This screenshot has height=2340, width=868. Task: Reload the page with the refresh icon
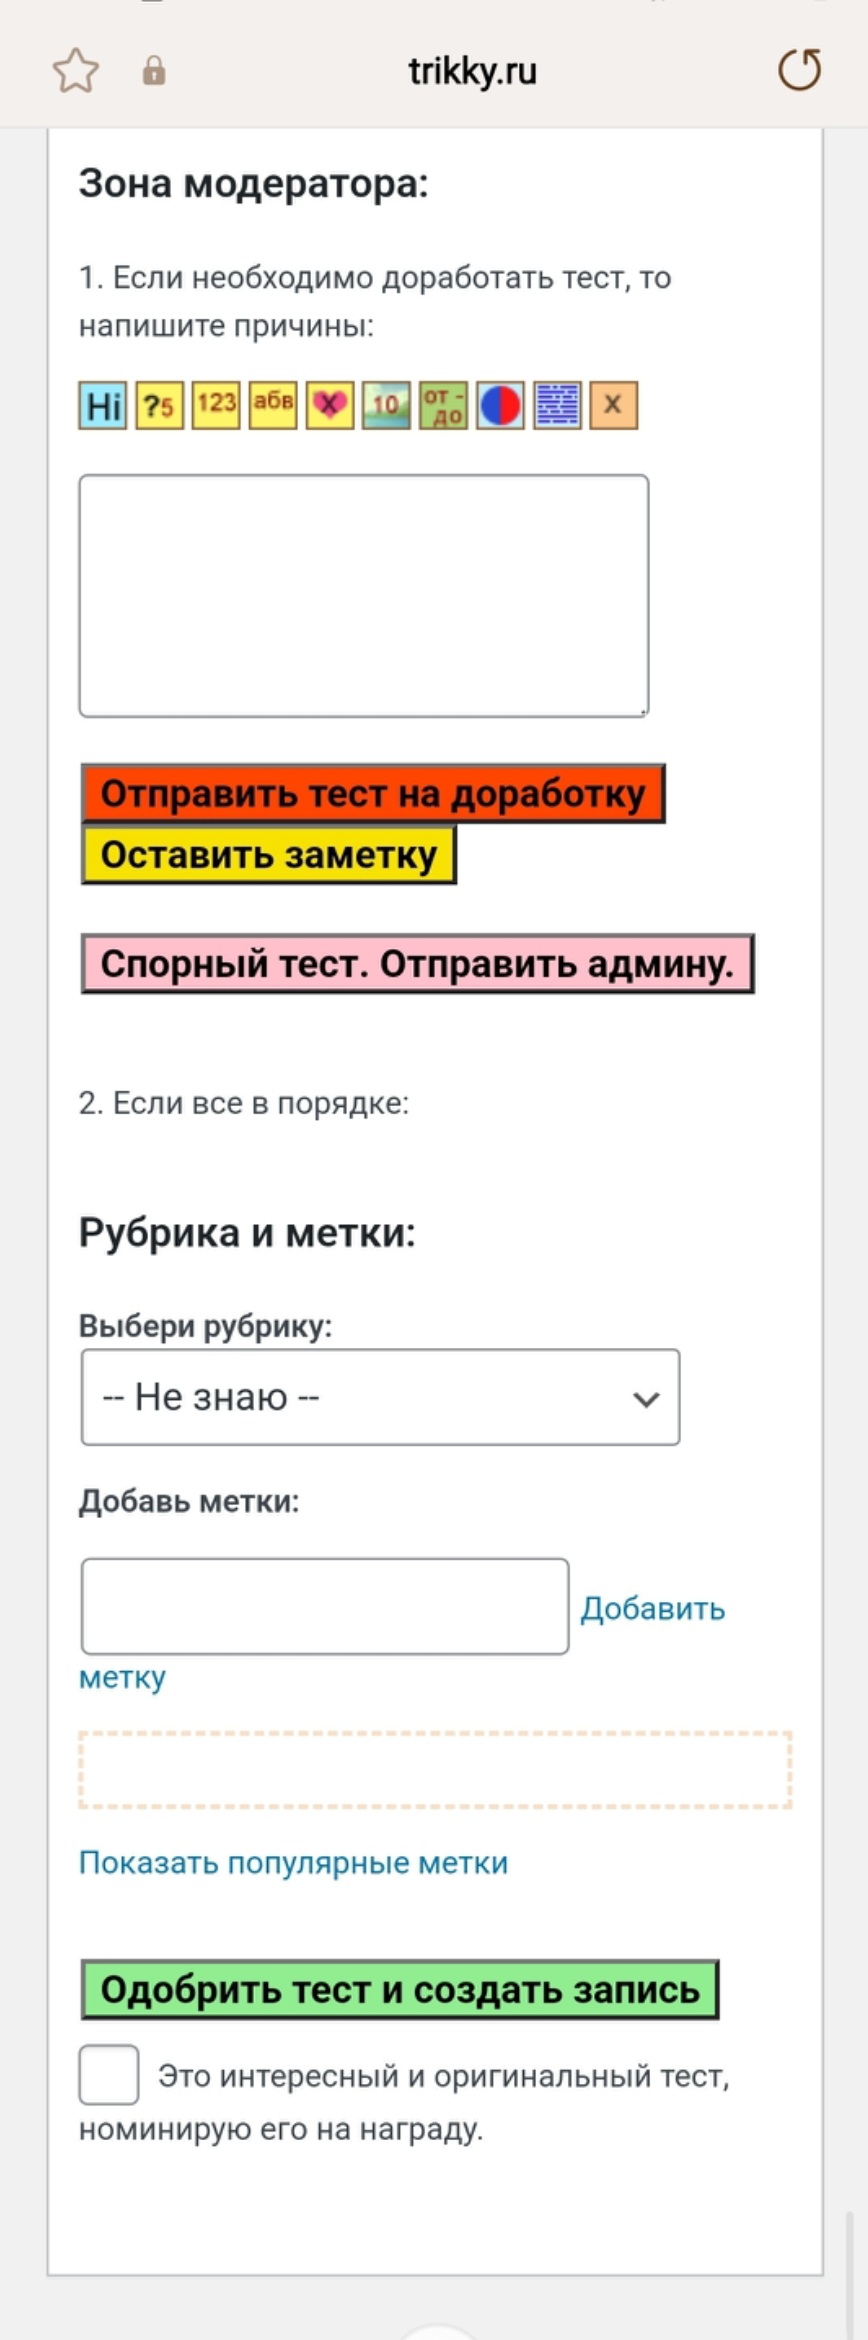[x=799, y=70]
